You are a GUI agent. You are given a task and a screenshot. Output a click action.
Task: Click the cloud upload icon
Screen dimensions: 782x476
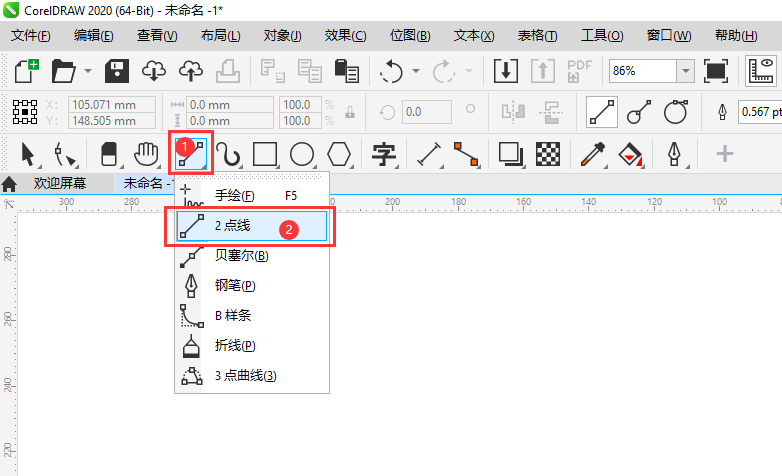[191, 71]
